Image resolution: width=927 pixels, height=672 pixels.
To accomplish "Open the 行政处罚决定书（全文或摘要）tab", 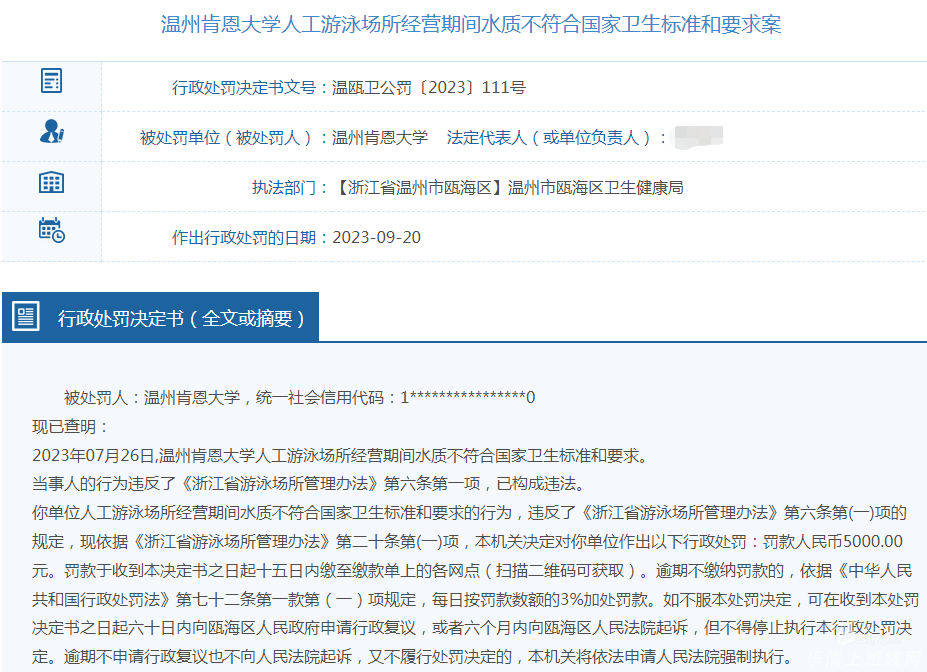I will (160, 317).
